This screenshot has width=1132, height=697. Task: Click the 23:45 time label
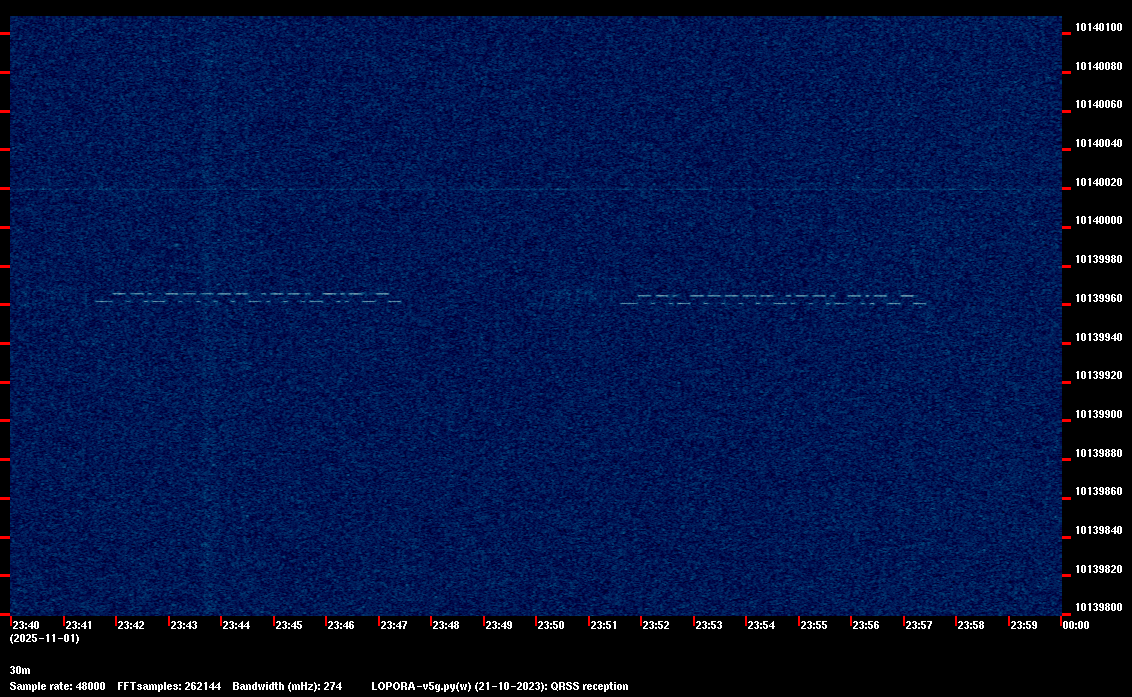click(289, 625)
